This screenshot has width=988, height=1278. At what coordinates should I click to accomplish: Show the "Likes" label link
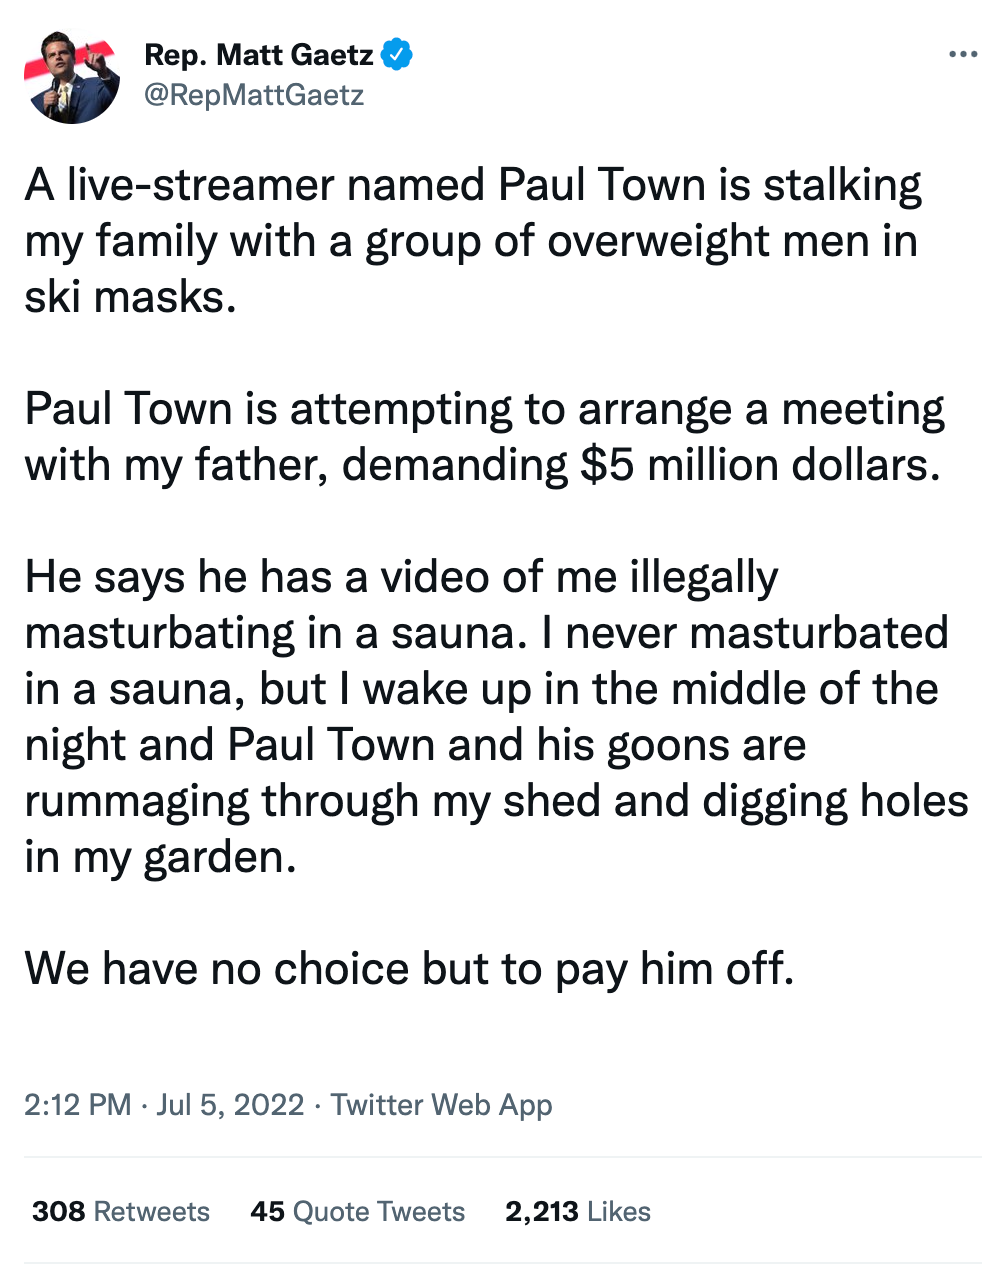click(619, 1212)
